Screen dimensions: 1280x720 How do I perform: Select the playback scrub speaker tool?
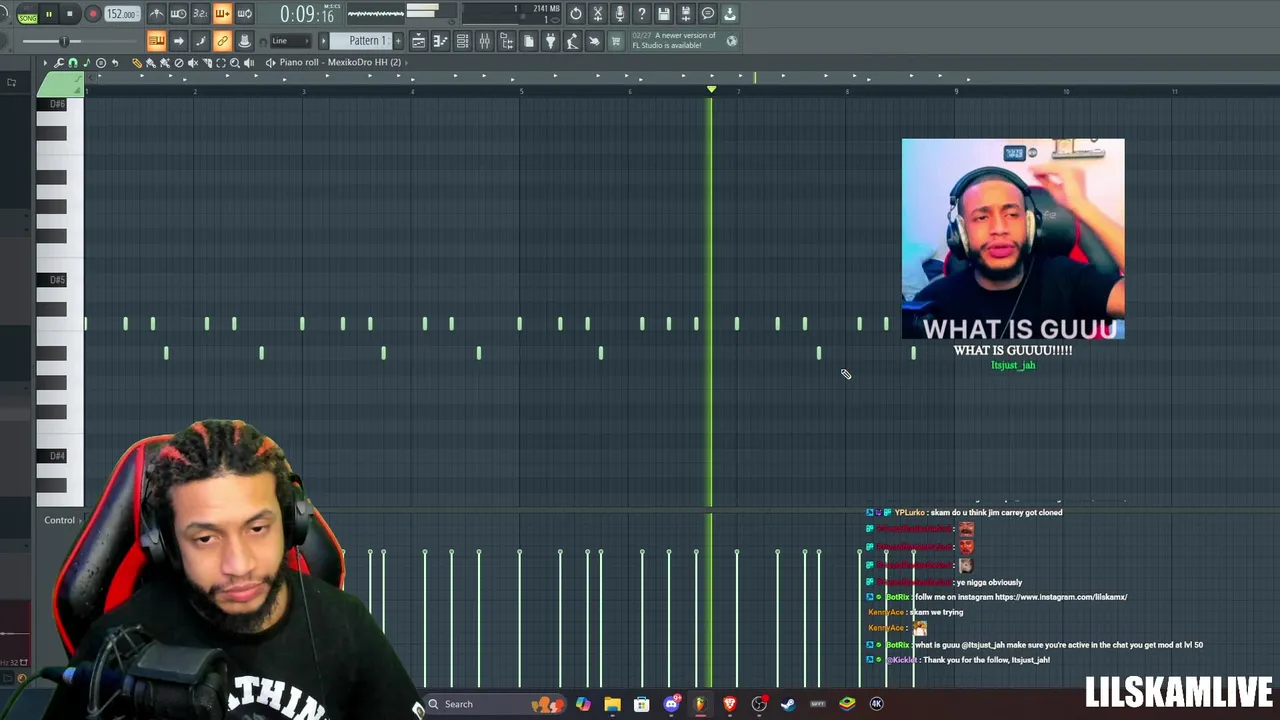(x=249, y=63)
